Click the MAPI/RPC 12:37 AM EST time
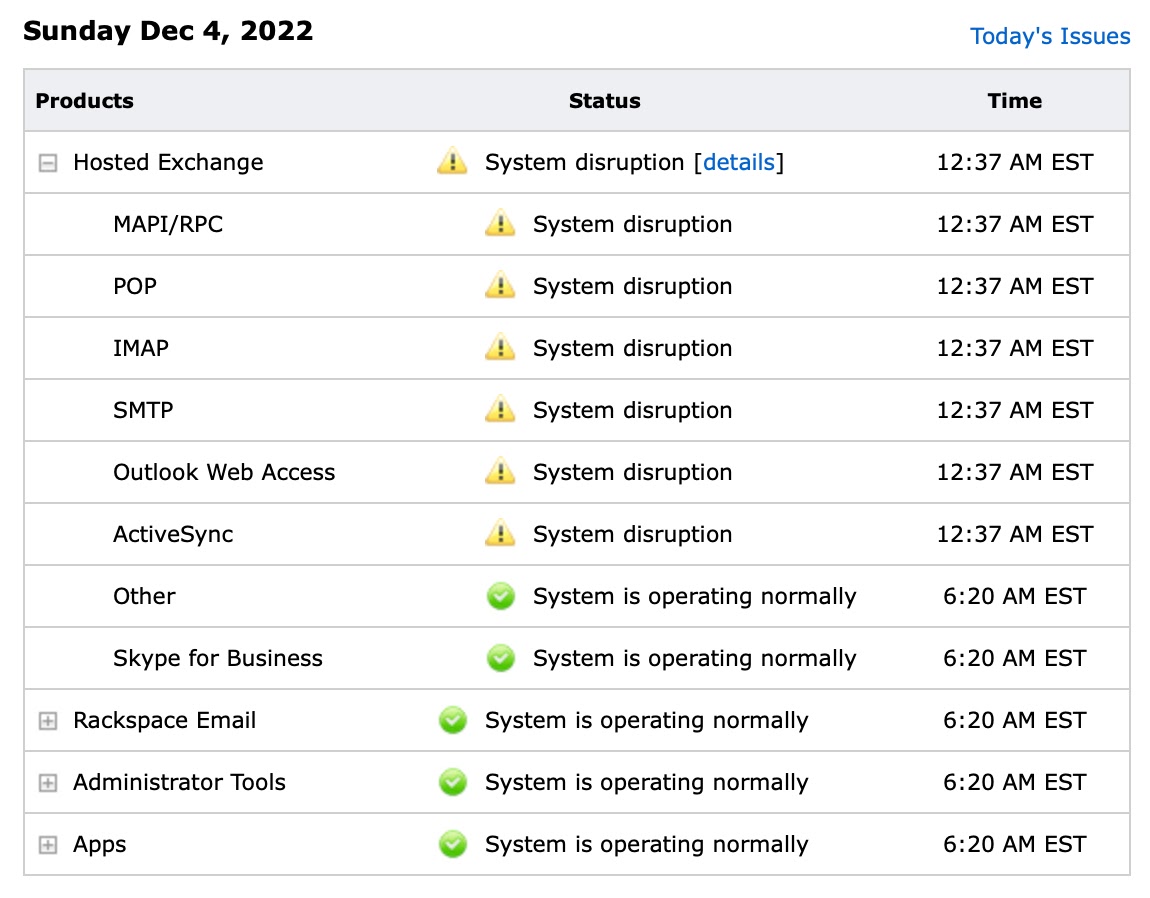 click(1014, 224)
